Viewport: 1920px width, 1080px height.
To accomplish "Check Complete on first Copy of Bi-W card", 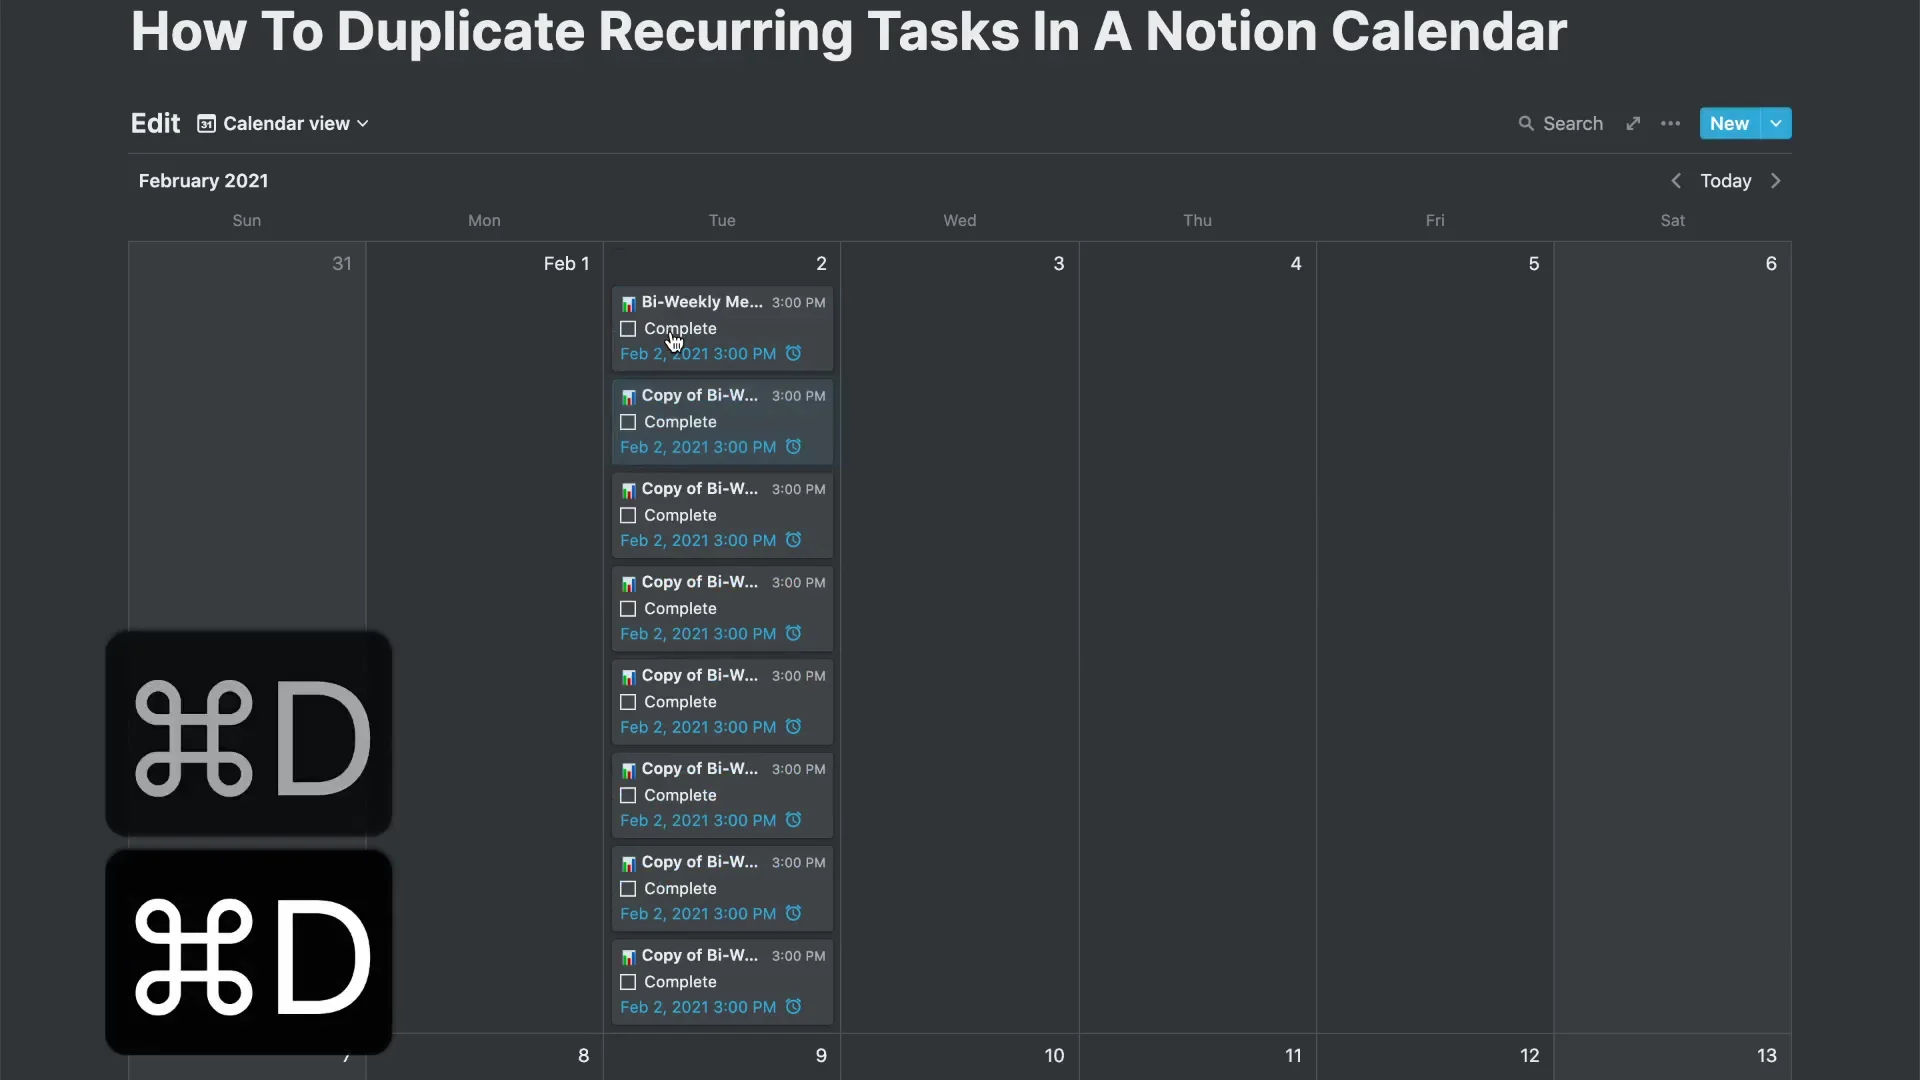I will 628,422.
